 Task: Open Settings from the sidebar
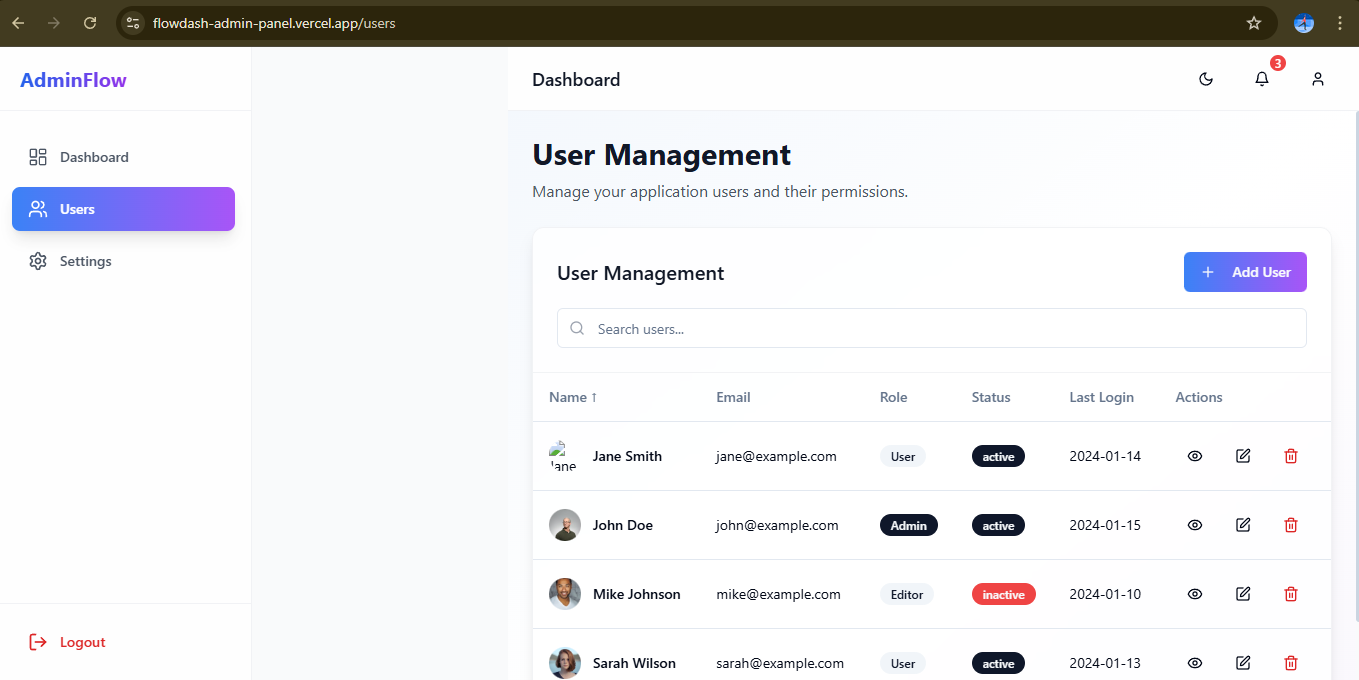pos(85,261)
